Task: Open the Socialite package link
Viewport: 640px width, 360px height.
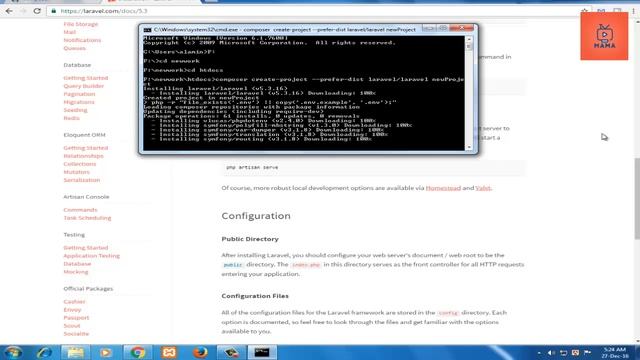Action: pos(76,334)
